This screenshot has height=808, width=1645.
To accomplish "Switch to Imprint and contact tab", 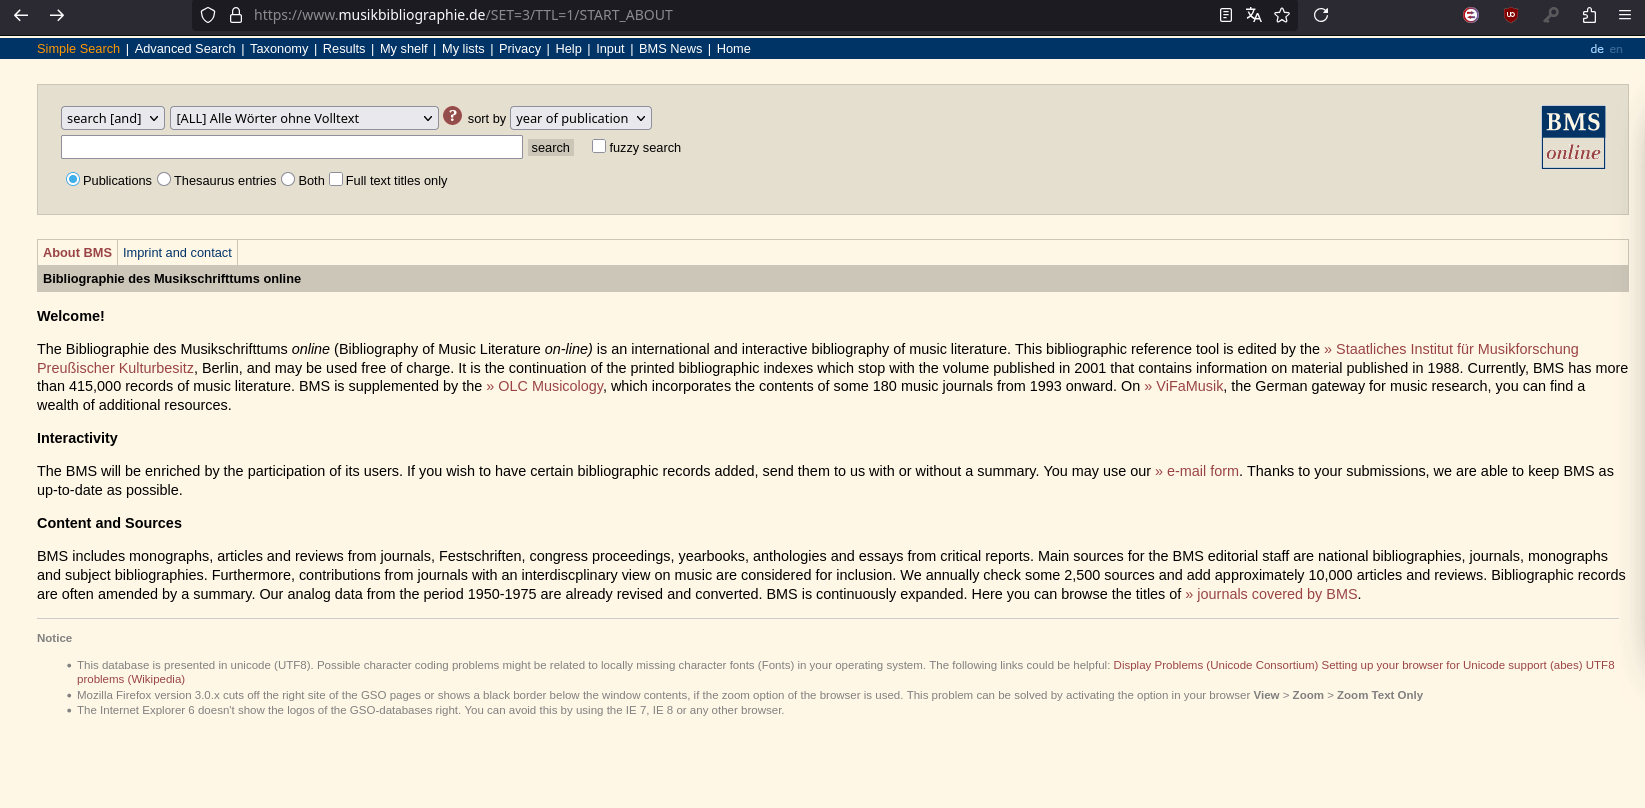I will (177, 253).
